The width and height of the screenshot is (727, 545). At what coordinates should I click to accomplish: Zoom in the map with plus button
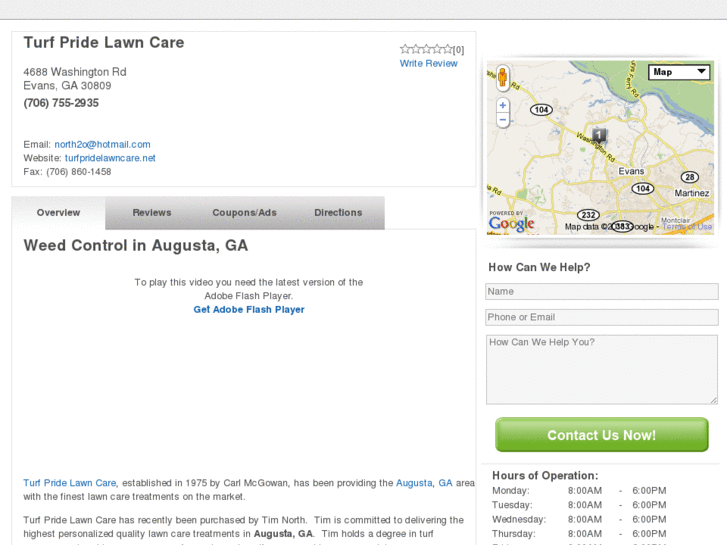(x=503, y=105)
